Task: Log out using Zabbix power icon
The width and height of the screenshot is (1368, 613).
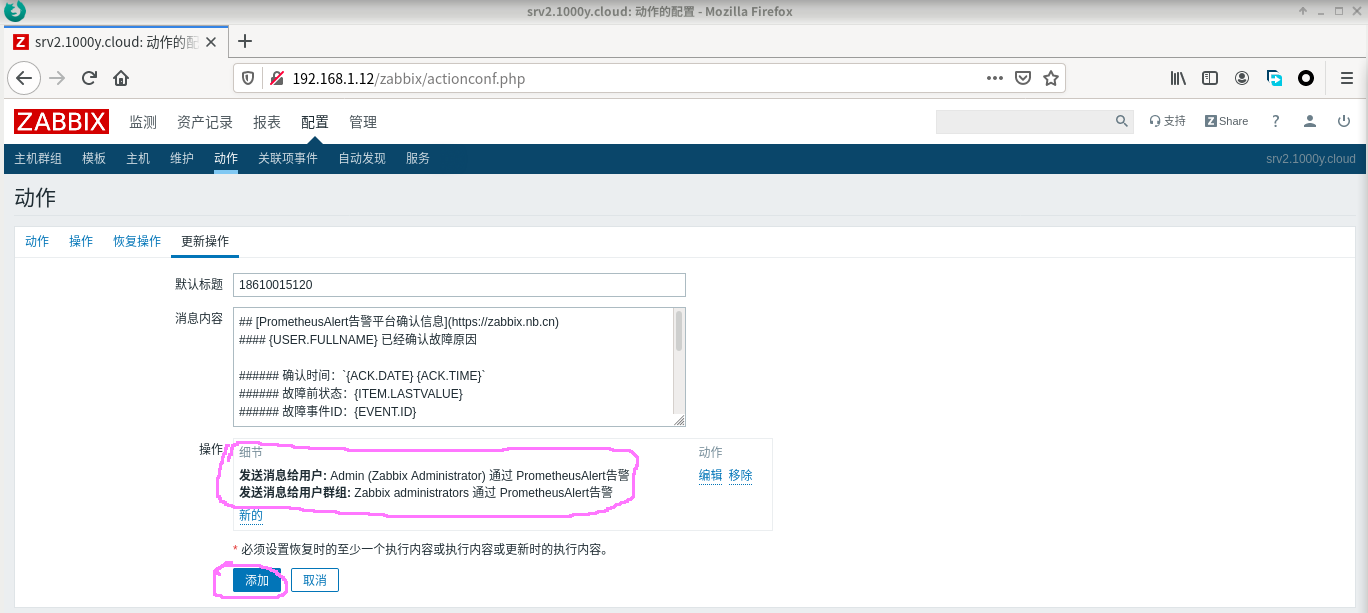Action: 1343,121
